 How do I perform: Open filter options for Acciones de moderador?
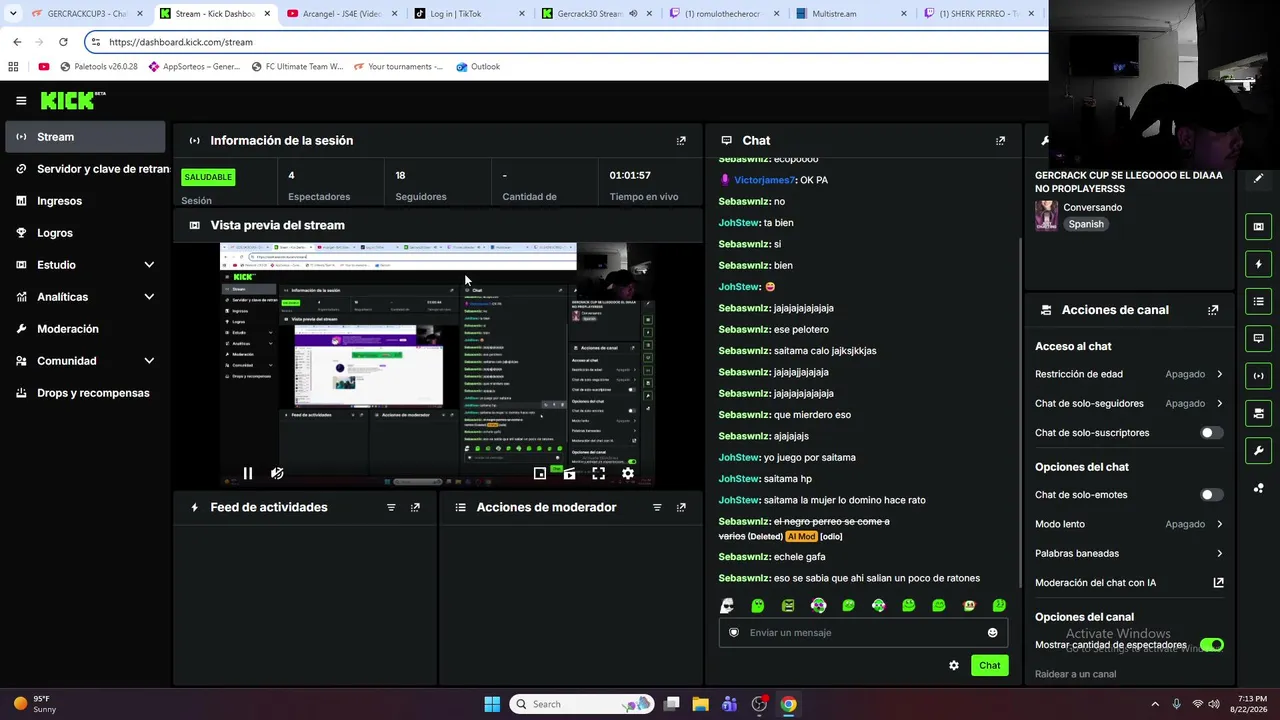(657, 508)
